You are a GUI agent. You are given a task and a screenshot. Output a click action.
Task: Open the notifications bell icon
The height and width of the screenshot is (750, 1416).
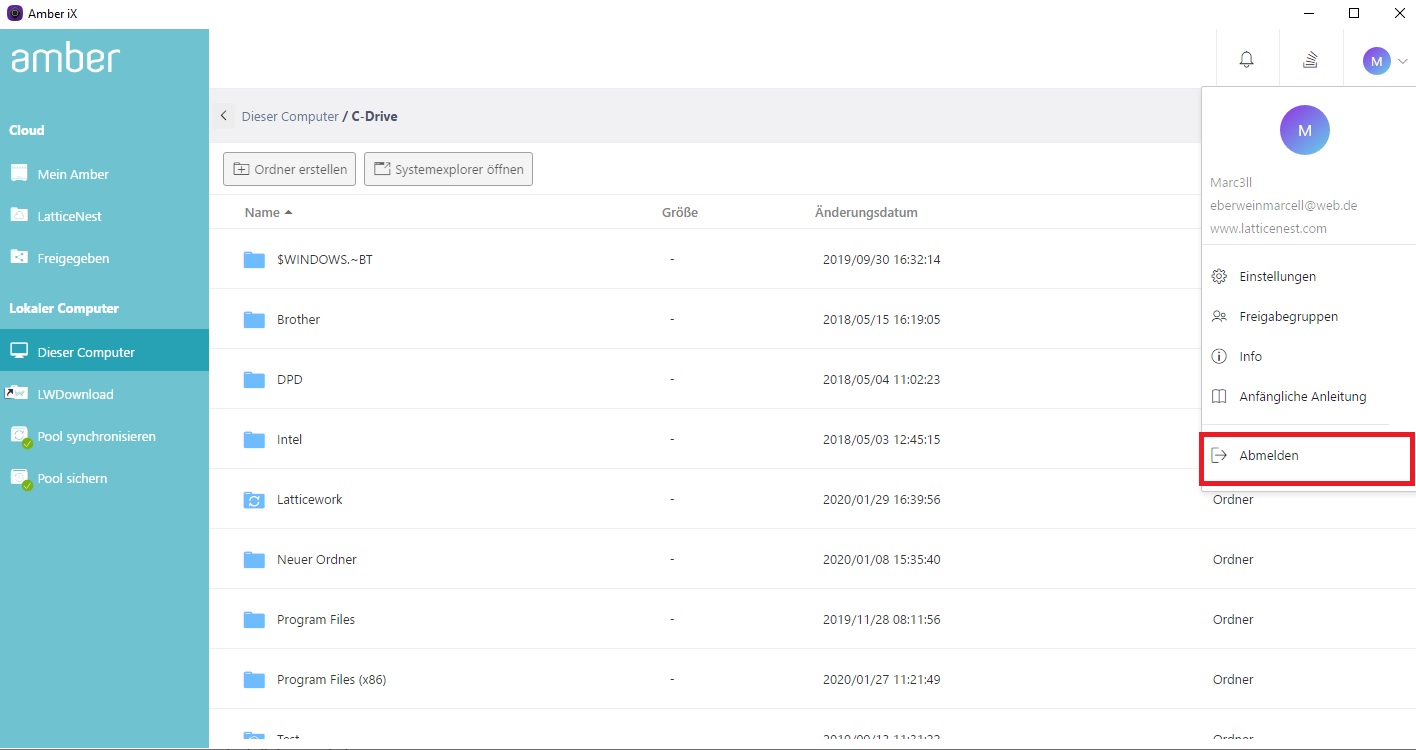1246,60
